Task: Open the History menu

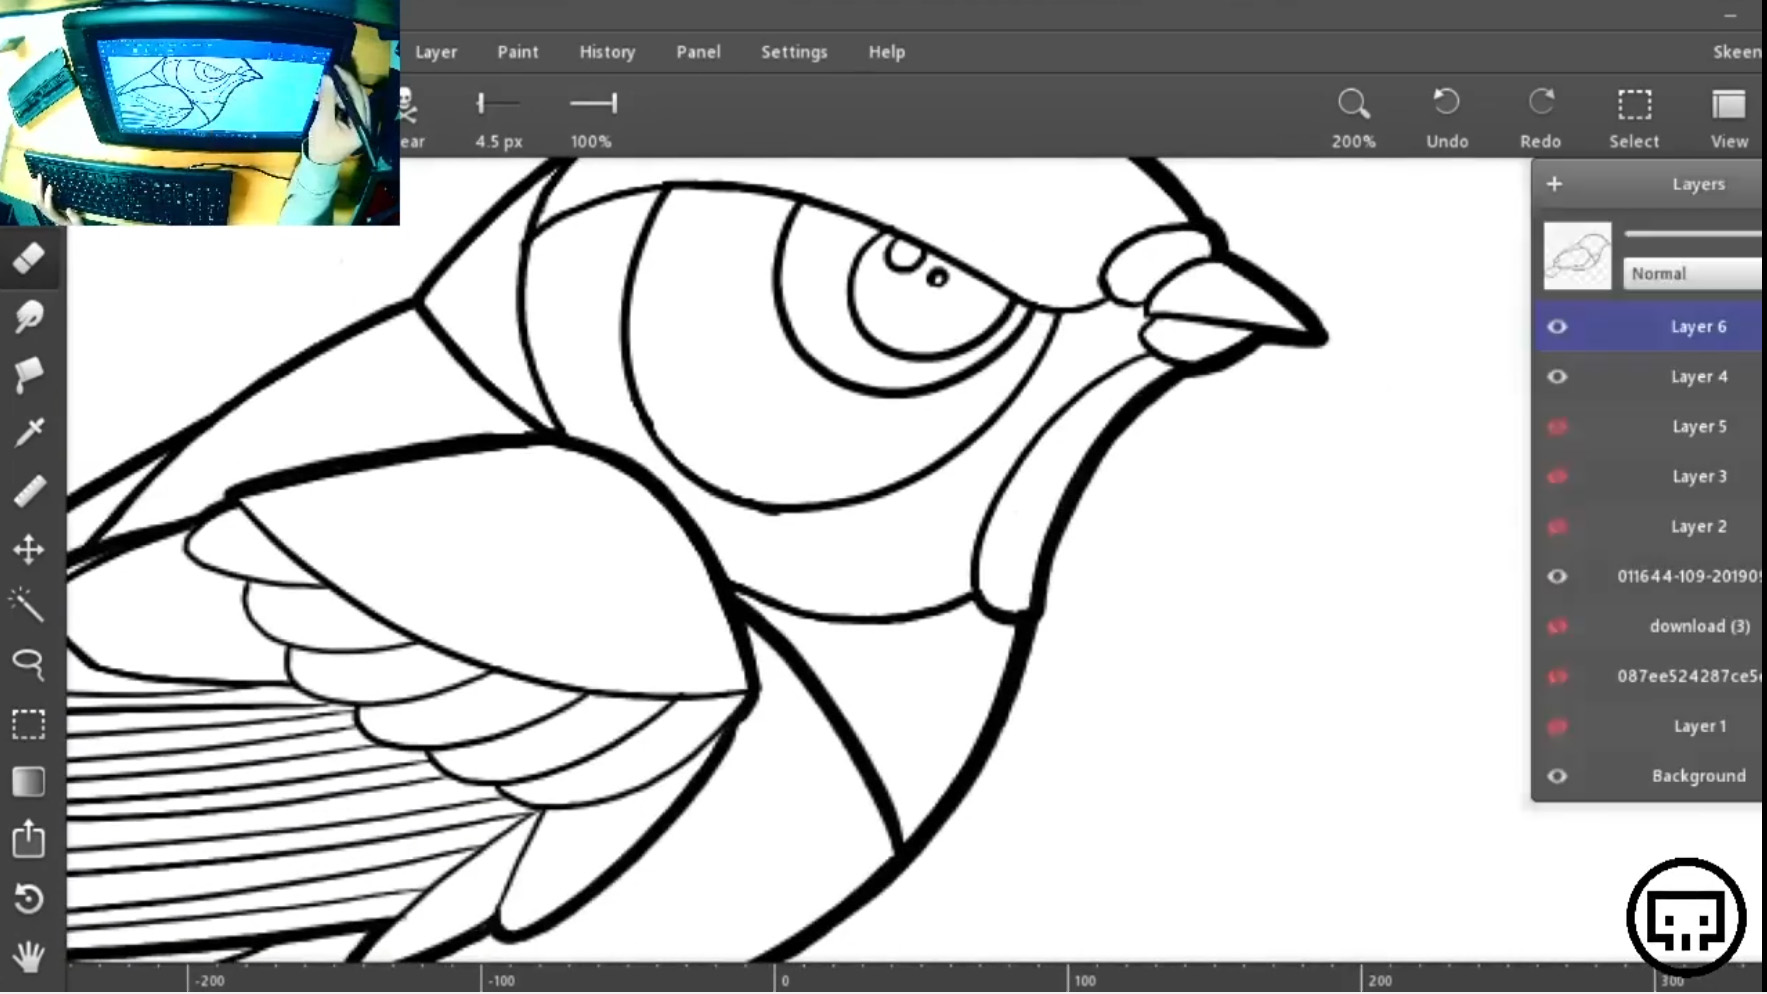Action: (x=607, y=52)
